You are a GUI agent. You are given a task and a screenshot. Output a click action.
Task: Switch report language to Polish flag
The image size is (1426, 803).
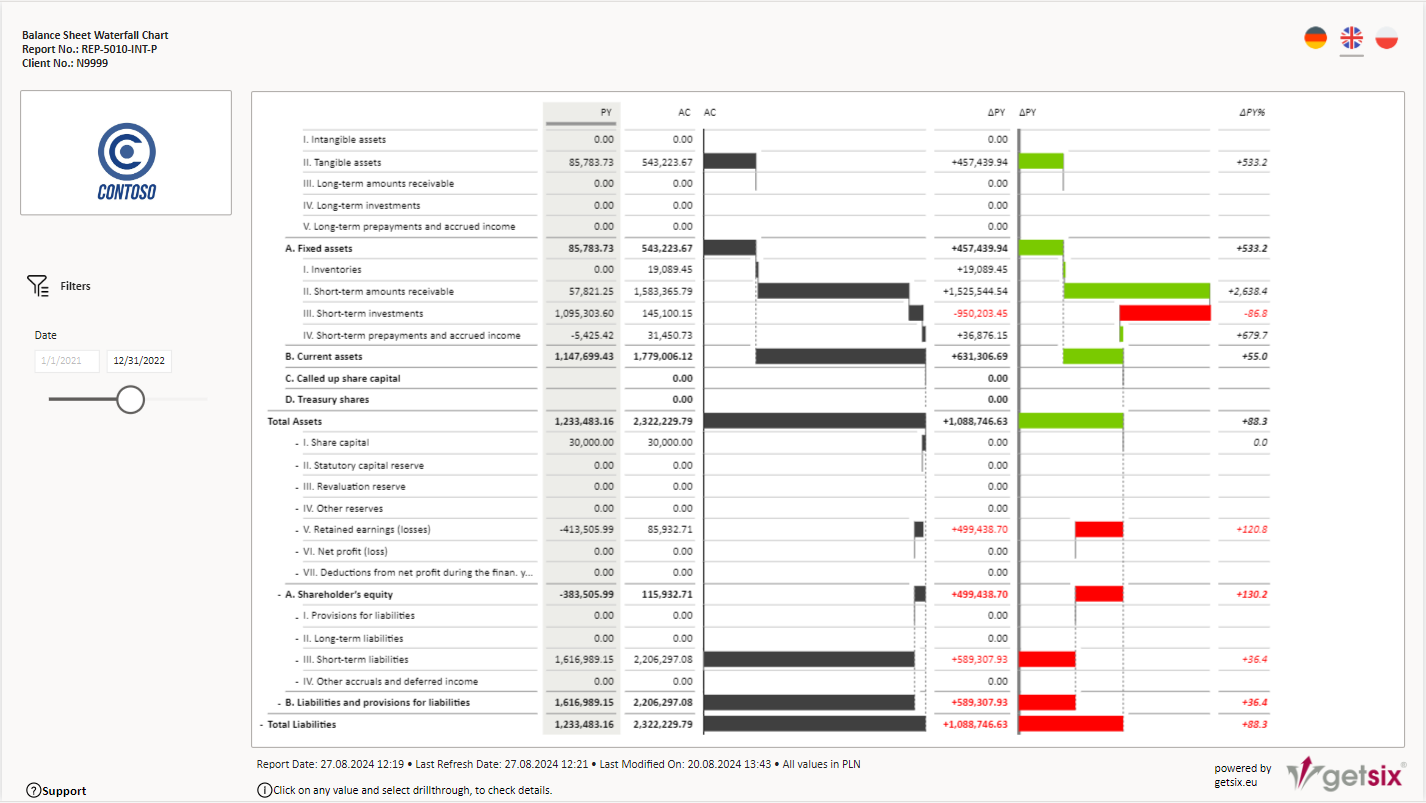point(1386,38)
